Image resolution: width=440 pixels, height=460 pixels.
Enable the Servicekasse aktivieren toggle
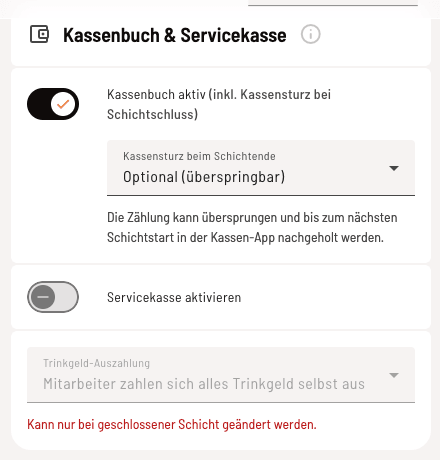pos(53,297)
